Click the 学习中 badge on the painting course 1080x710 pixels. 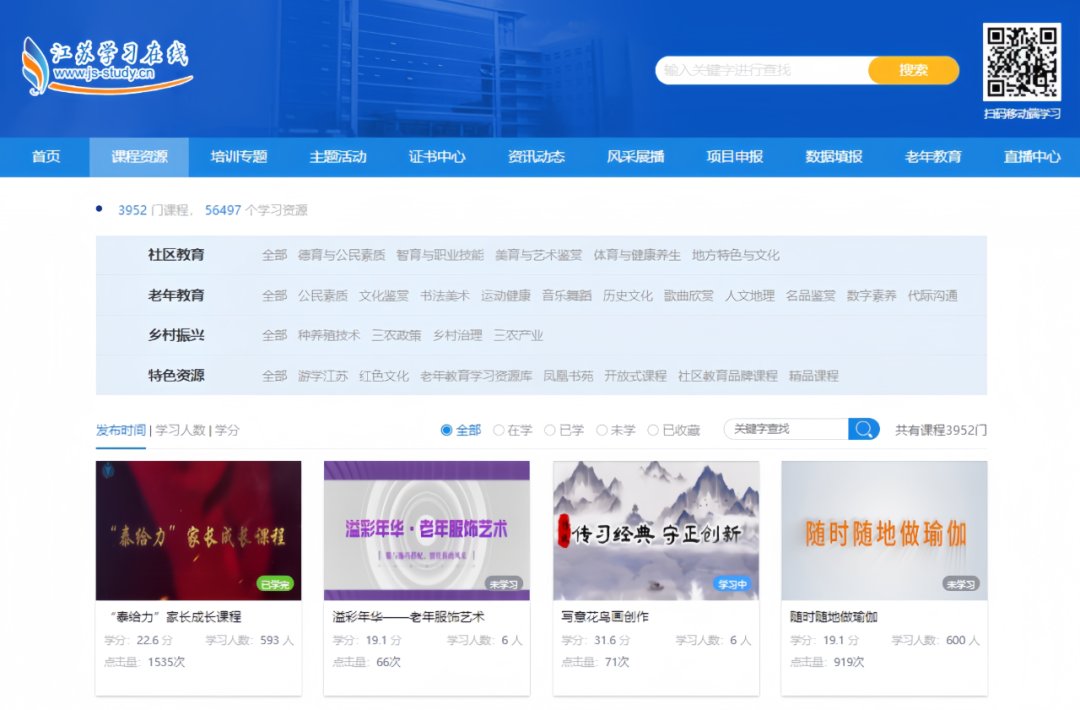733,584
